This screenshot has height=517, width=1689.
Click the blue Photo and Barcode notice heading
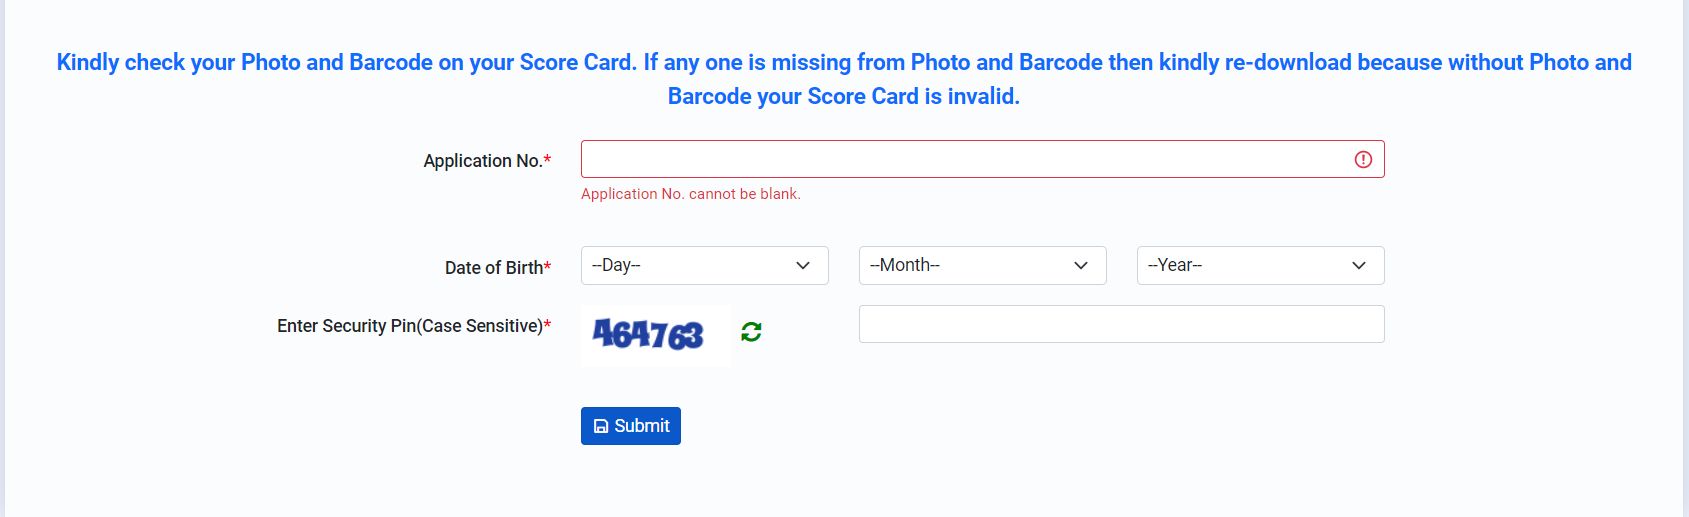click(x=844, y=79)
